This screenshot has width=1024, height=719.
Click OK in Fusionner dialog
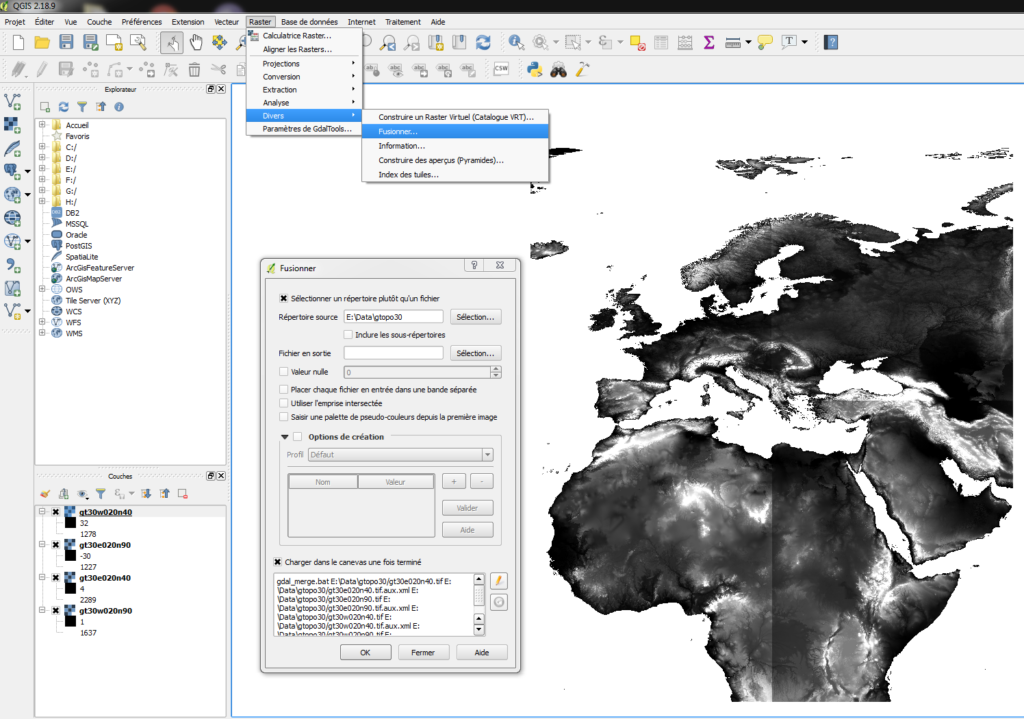click(365, 652)
